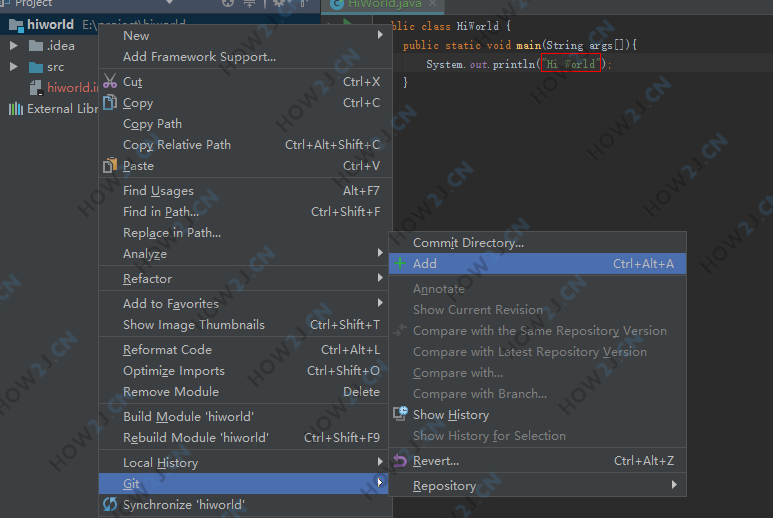773x518 pixels.
Task: Click the Cut scissors icon
Action: point(110,81)
